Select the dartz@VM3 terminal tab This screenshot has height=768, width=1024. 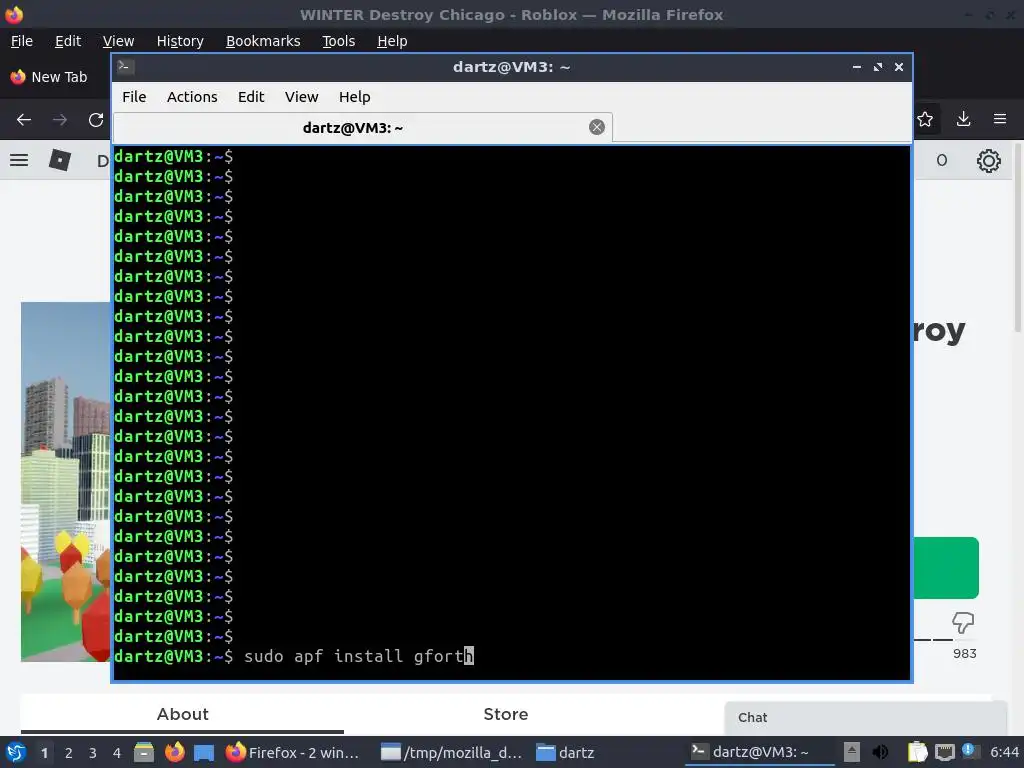[363, 127]
